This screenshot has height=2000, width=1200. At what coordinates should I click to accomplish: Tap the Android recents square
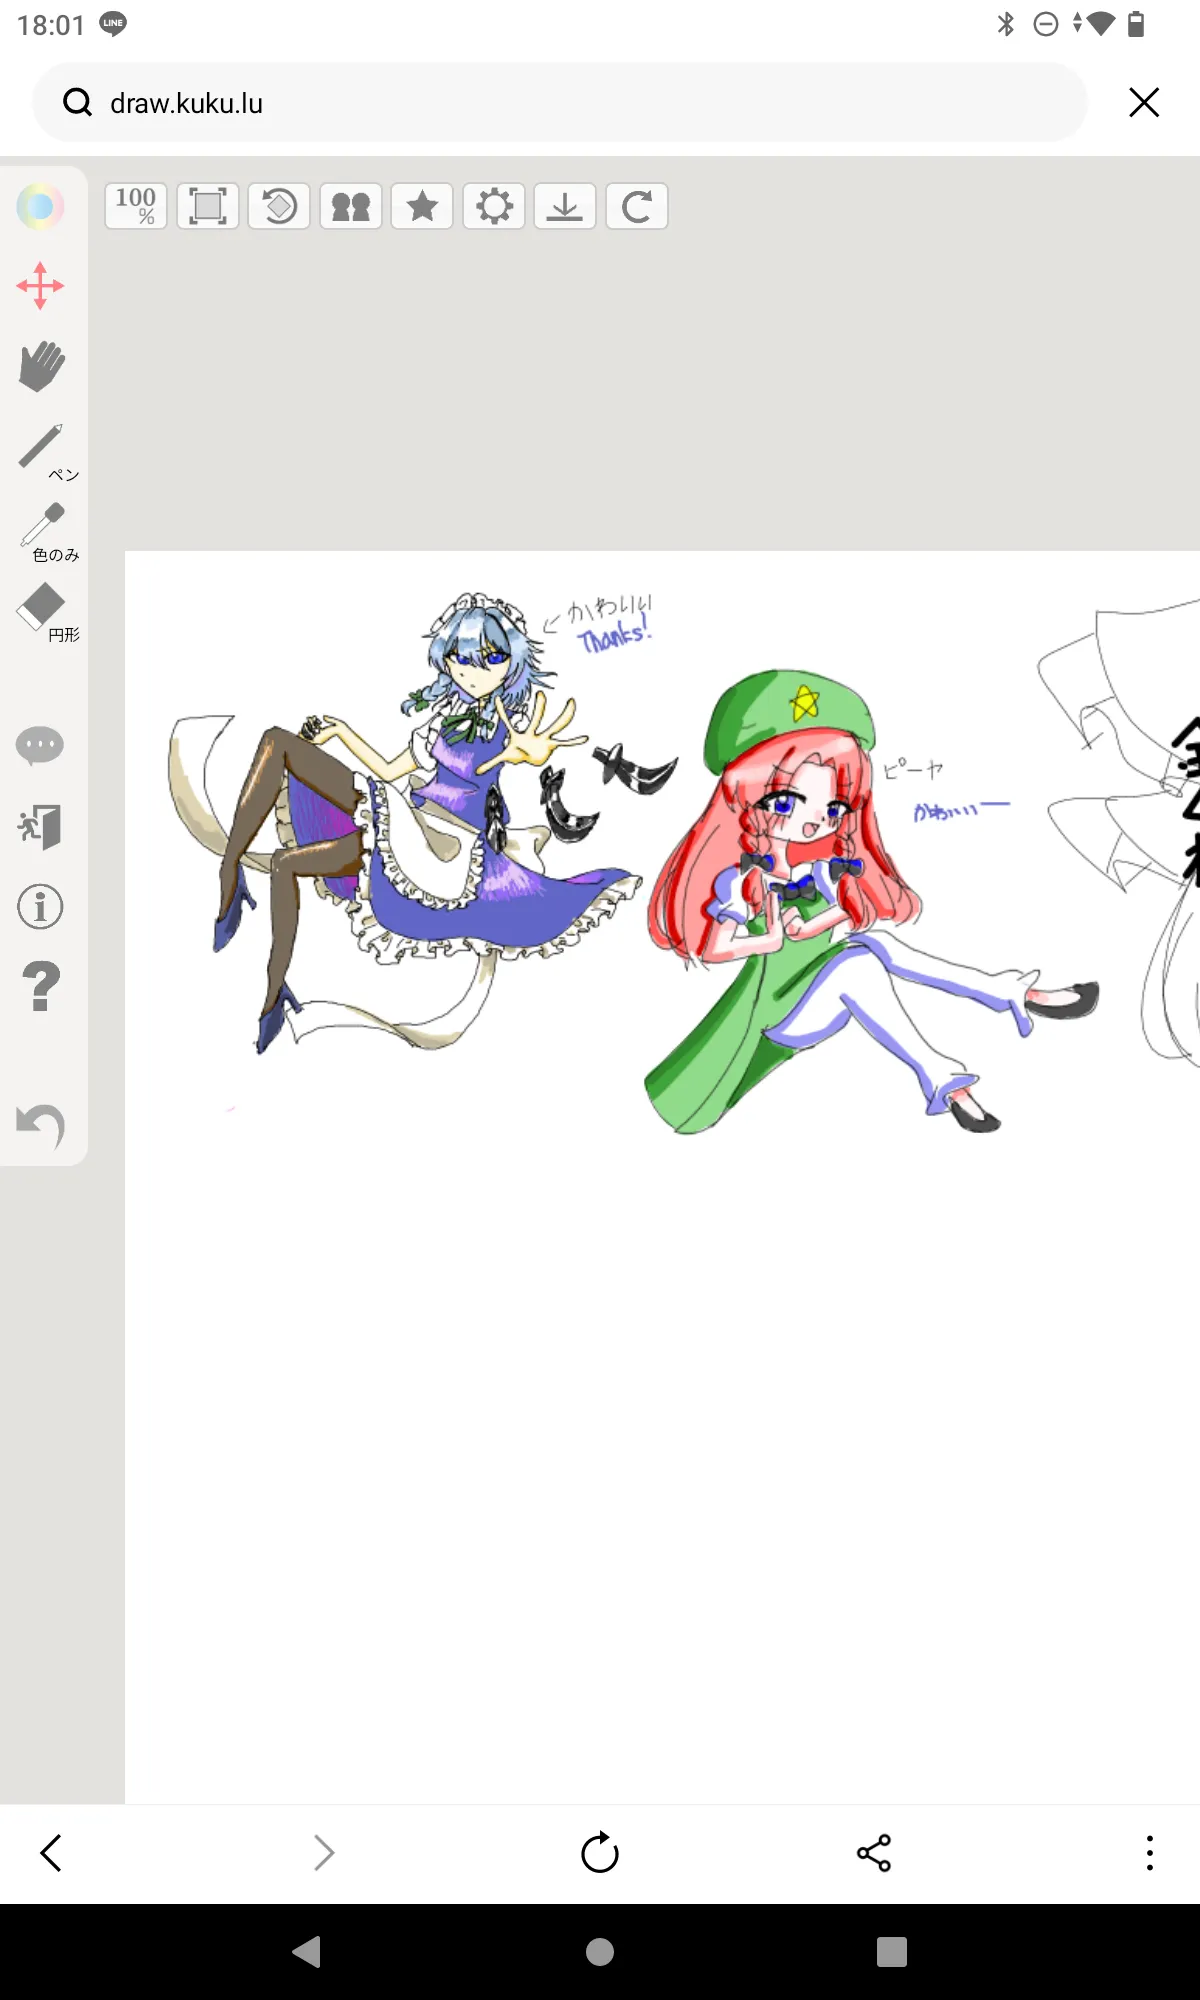pyautogui.click(x=892, y=1951)
